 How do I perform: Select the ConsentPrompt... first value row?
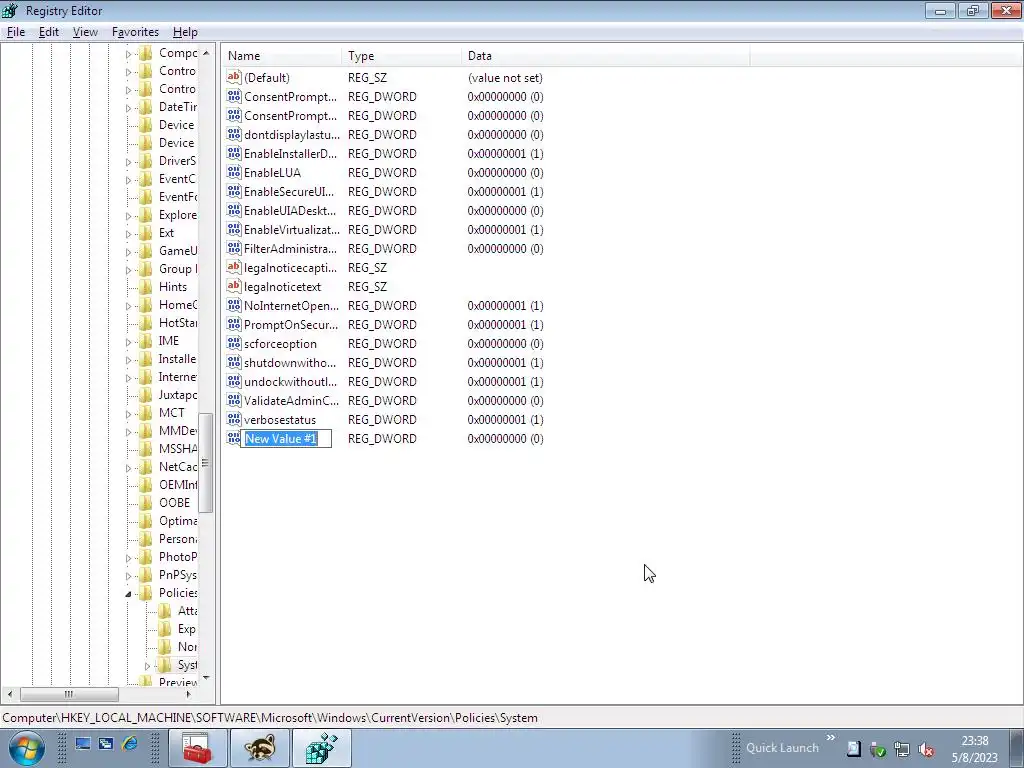point(385,96)
